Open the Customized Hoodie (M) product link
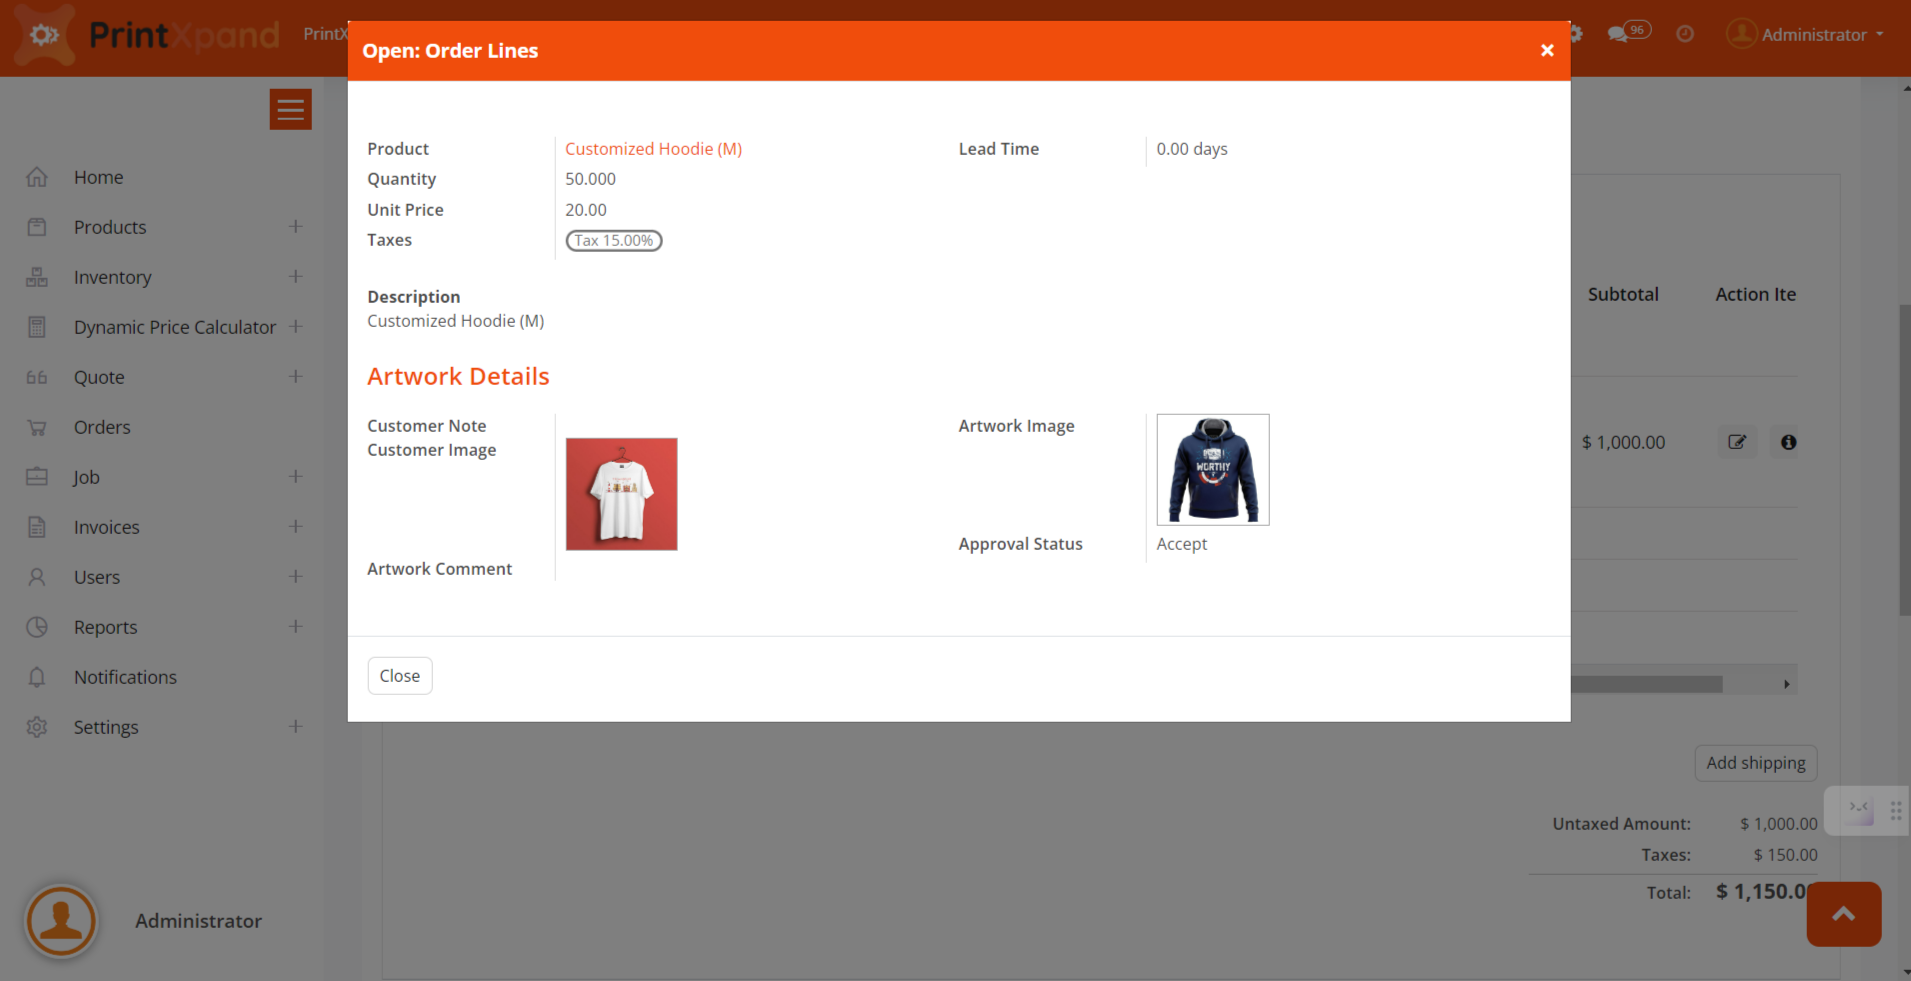Image resolution: width=1911 pixels, height=981 pixels. 653,149
